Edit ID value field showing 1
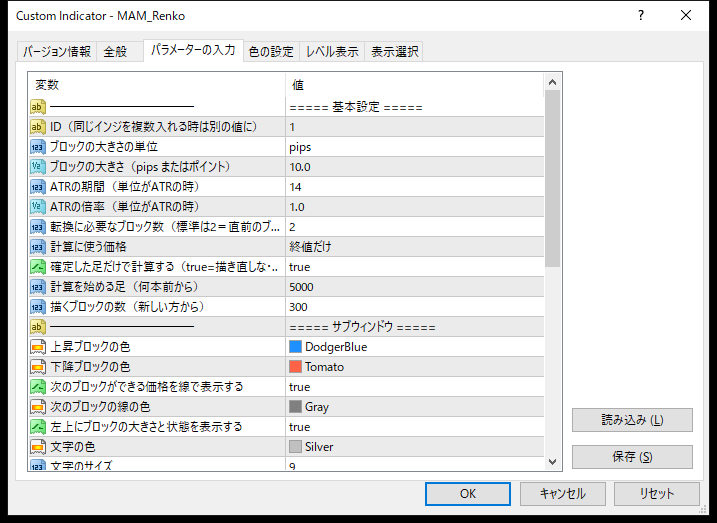Screen dimensions: 717x523 (415, 127)
